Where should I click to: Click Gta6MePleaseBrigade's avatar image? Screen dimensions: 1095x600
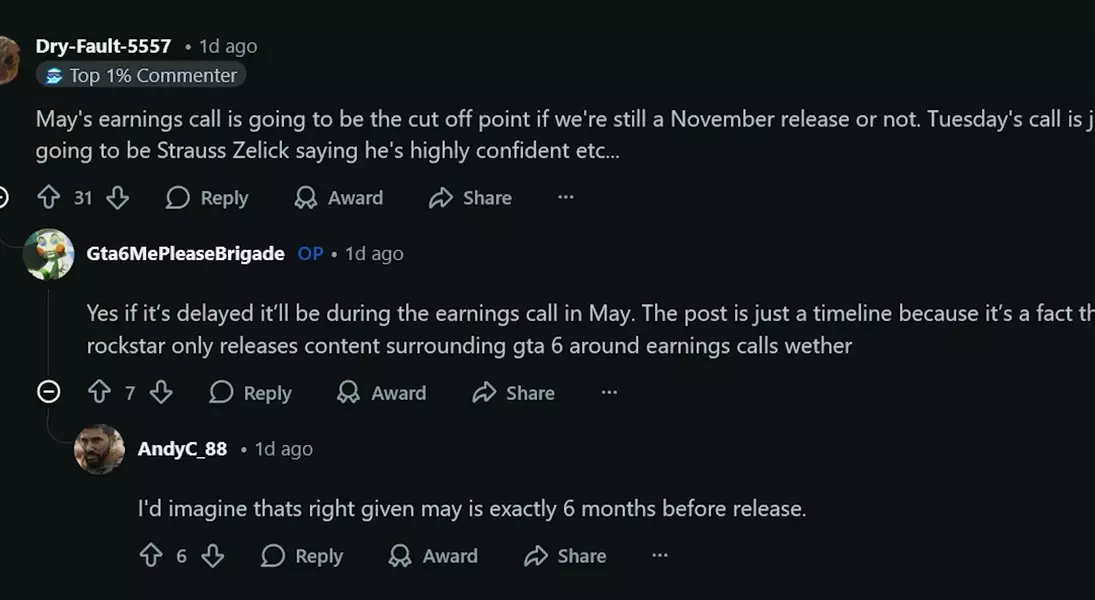(48, 254)
